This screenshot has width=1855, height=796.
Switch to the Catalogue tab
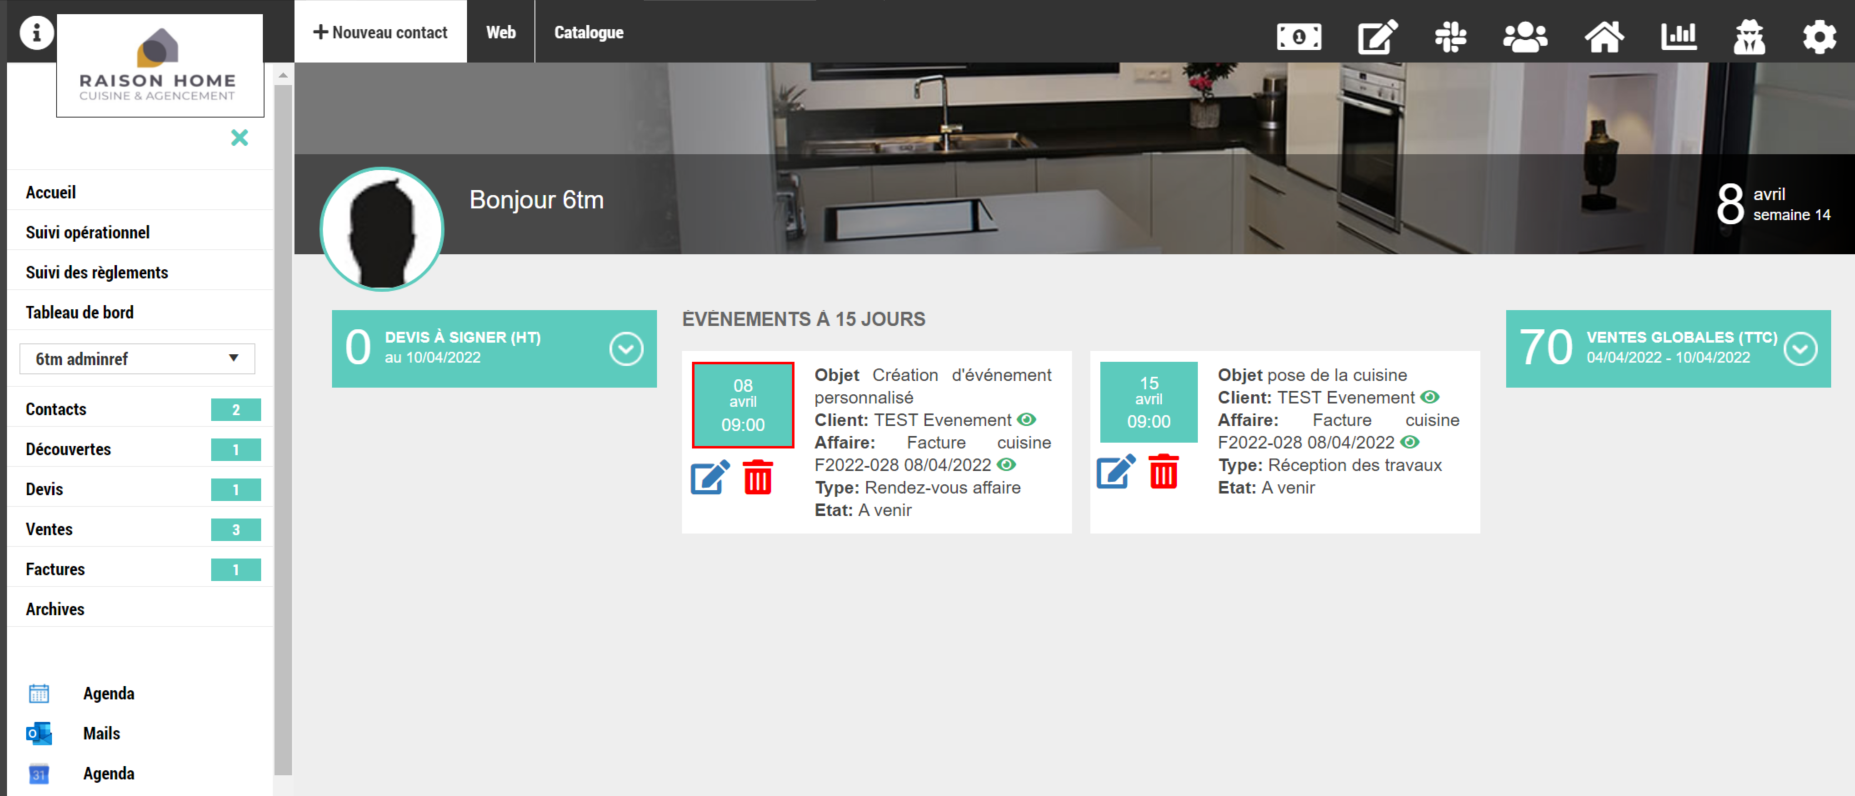pos(589,32)
